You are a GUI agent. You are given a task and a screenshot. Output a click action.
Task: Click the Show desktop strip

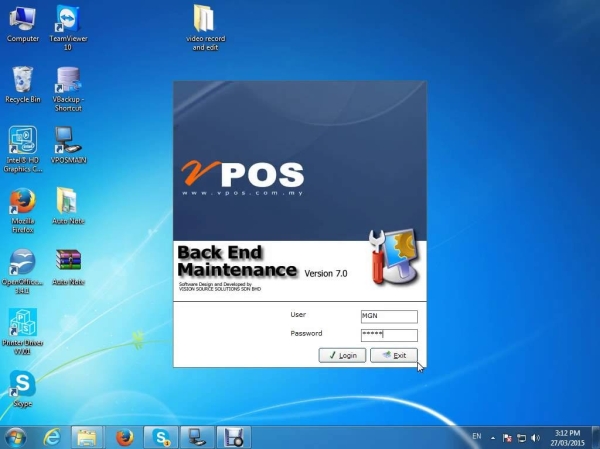[x=596, y=438]
